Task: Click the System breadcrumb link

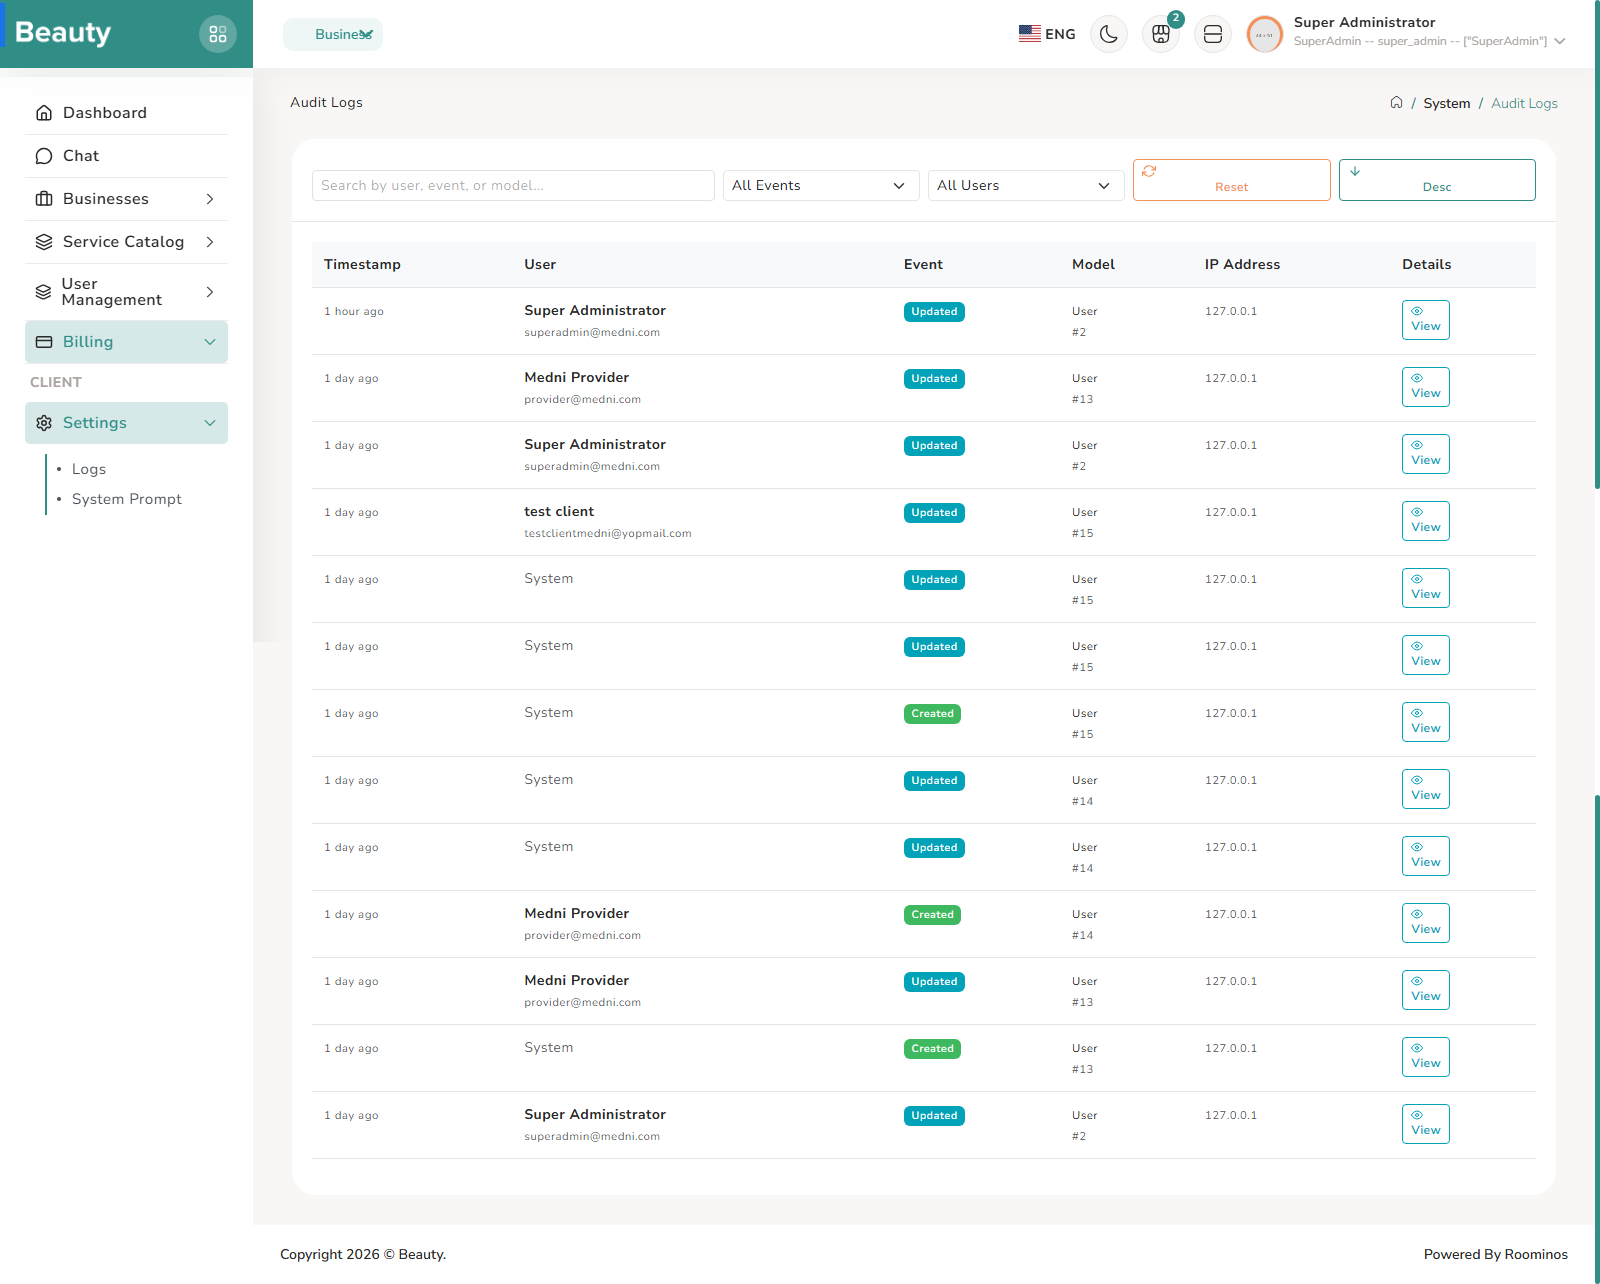Action: [x=1446, y=102]
